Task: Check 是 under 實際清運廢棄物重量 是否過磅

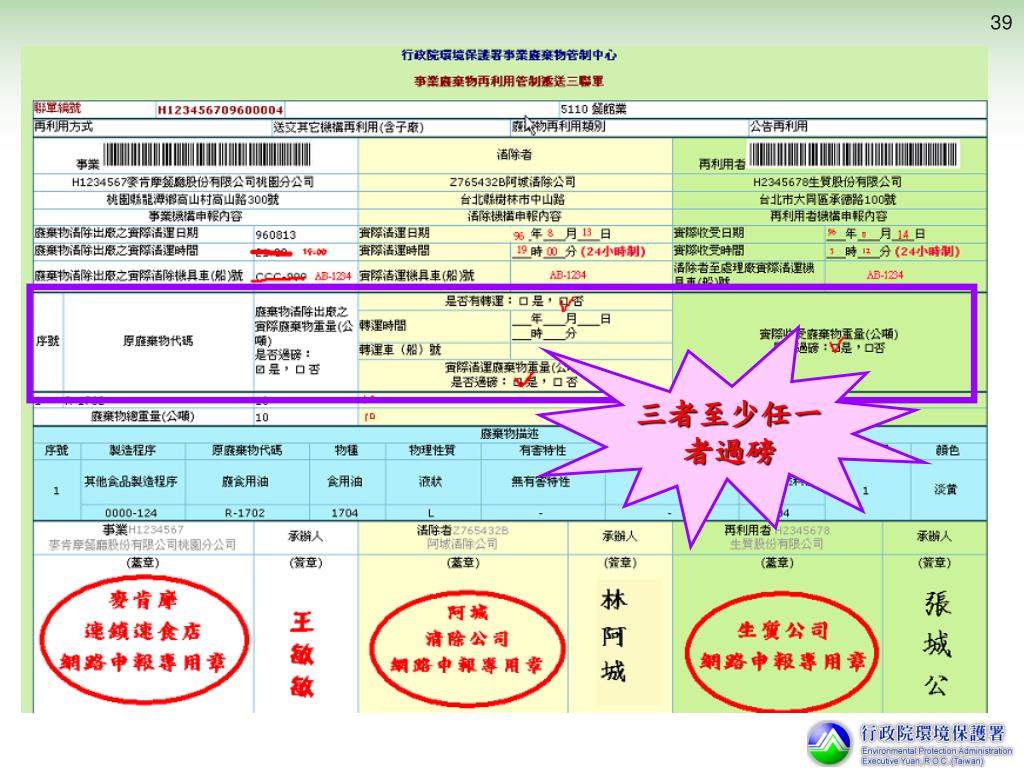Action: (519, 382)
